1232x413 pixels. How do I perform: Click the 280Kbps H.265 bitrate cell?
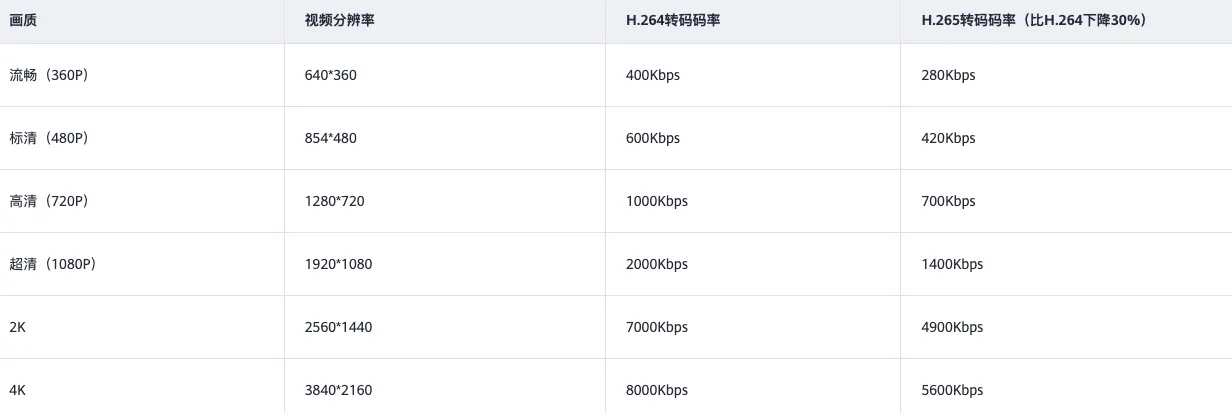[x=948, y=75]
